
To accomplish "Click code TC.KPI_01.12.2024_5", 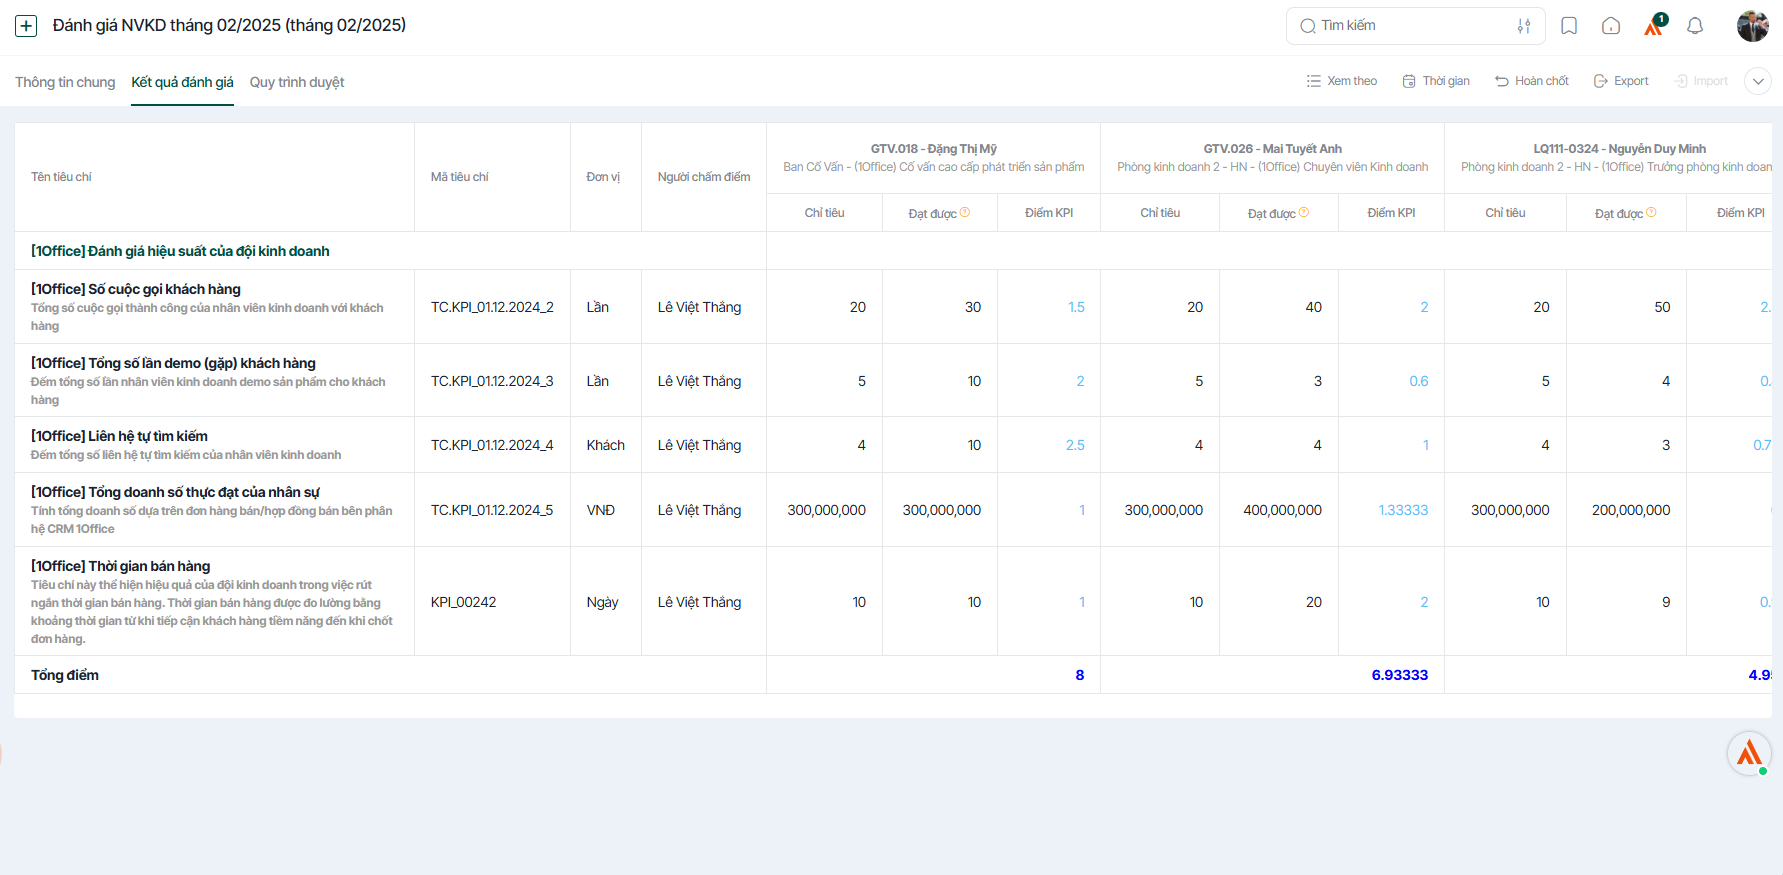I will tap(492, 510).
